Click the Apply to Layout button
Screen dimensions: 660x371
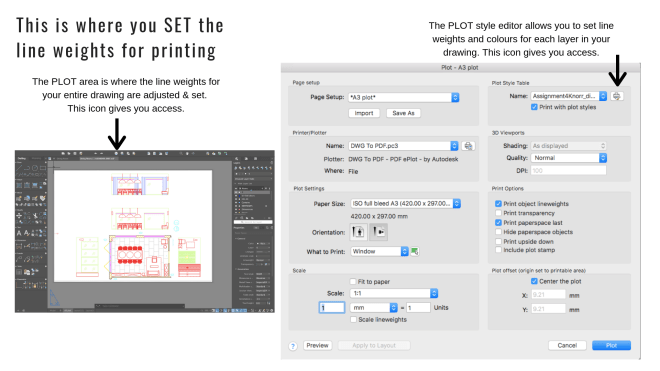click(x=374, y=346)
